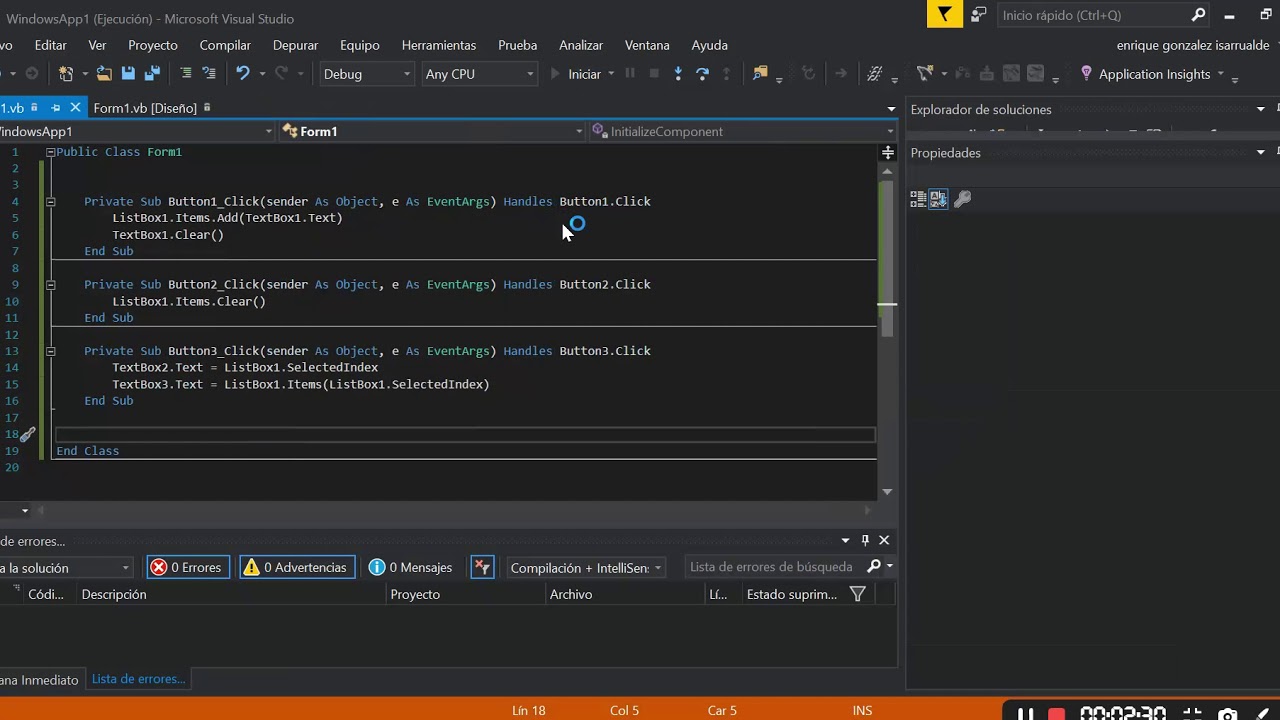Click the pin icon on the active code tab
The width and height of the screenshot is (1280, 720).
point(56,108)
